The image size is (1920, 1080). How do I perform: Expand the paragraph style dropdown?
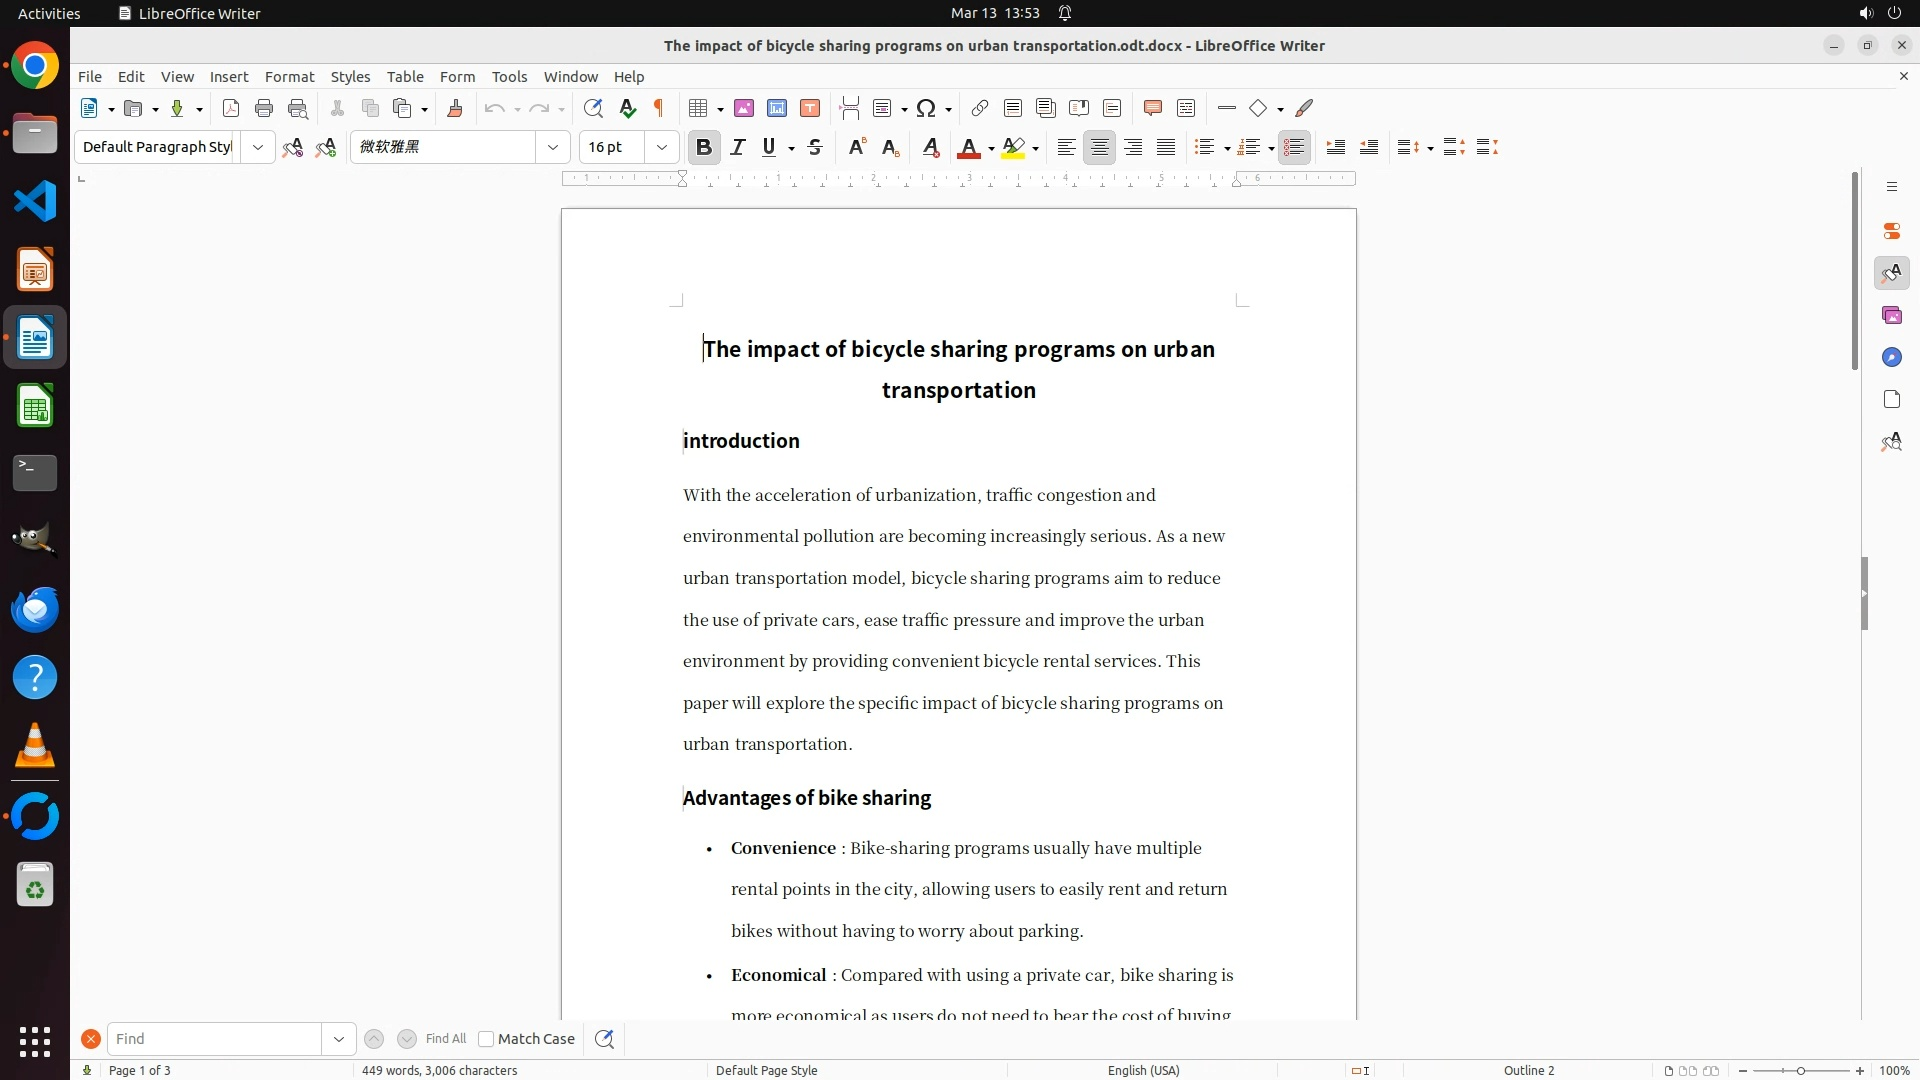[x=258, y=148]
